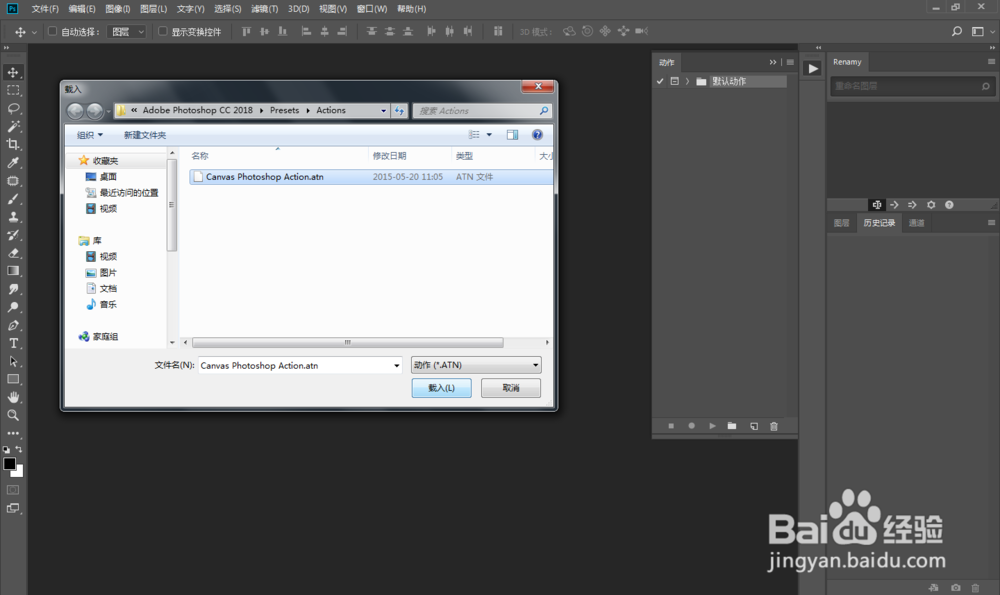1000x595 pixels.
Task: Toggle dialog box icon for 默认动作
Action: pyautogui.click(x=674, y=81)
